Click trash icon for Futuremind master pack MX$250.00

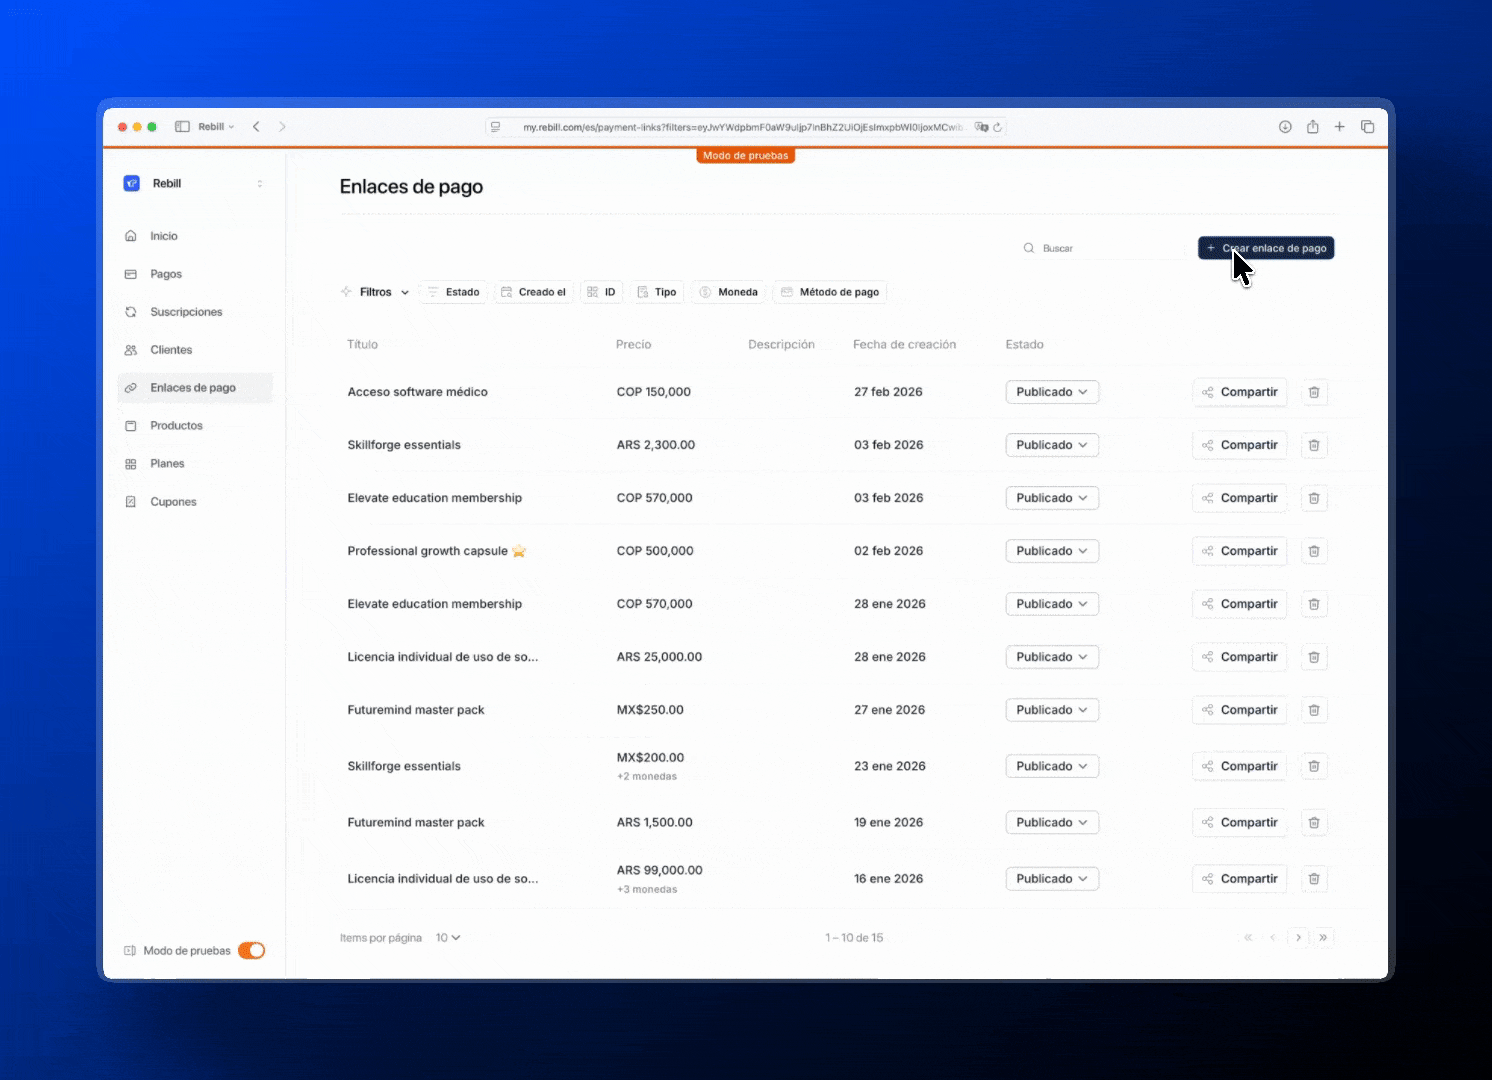pyautogui.click(x=1314, y=710)
